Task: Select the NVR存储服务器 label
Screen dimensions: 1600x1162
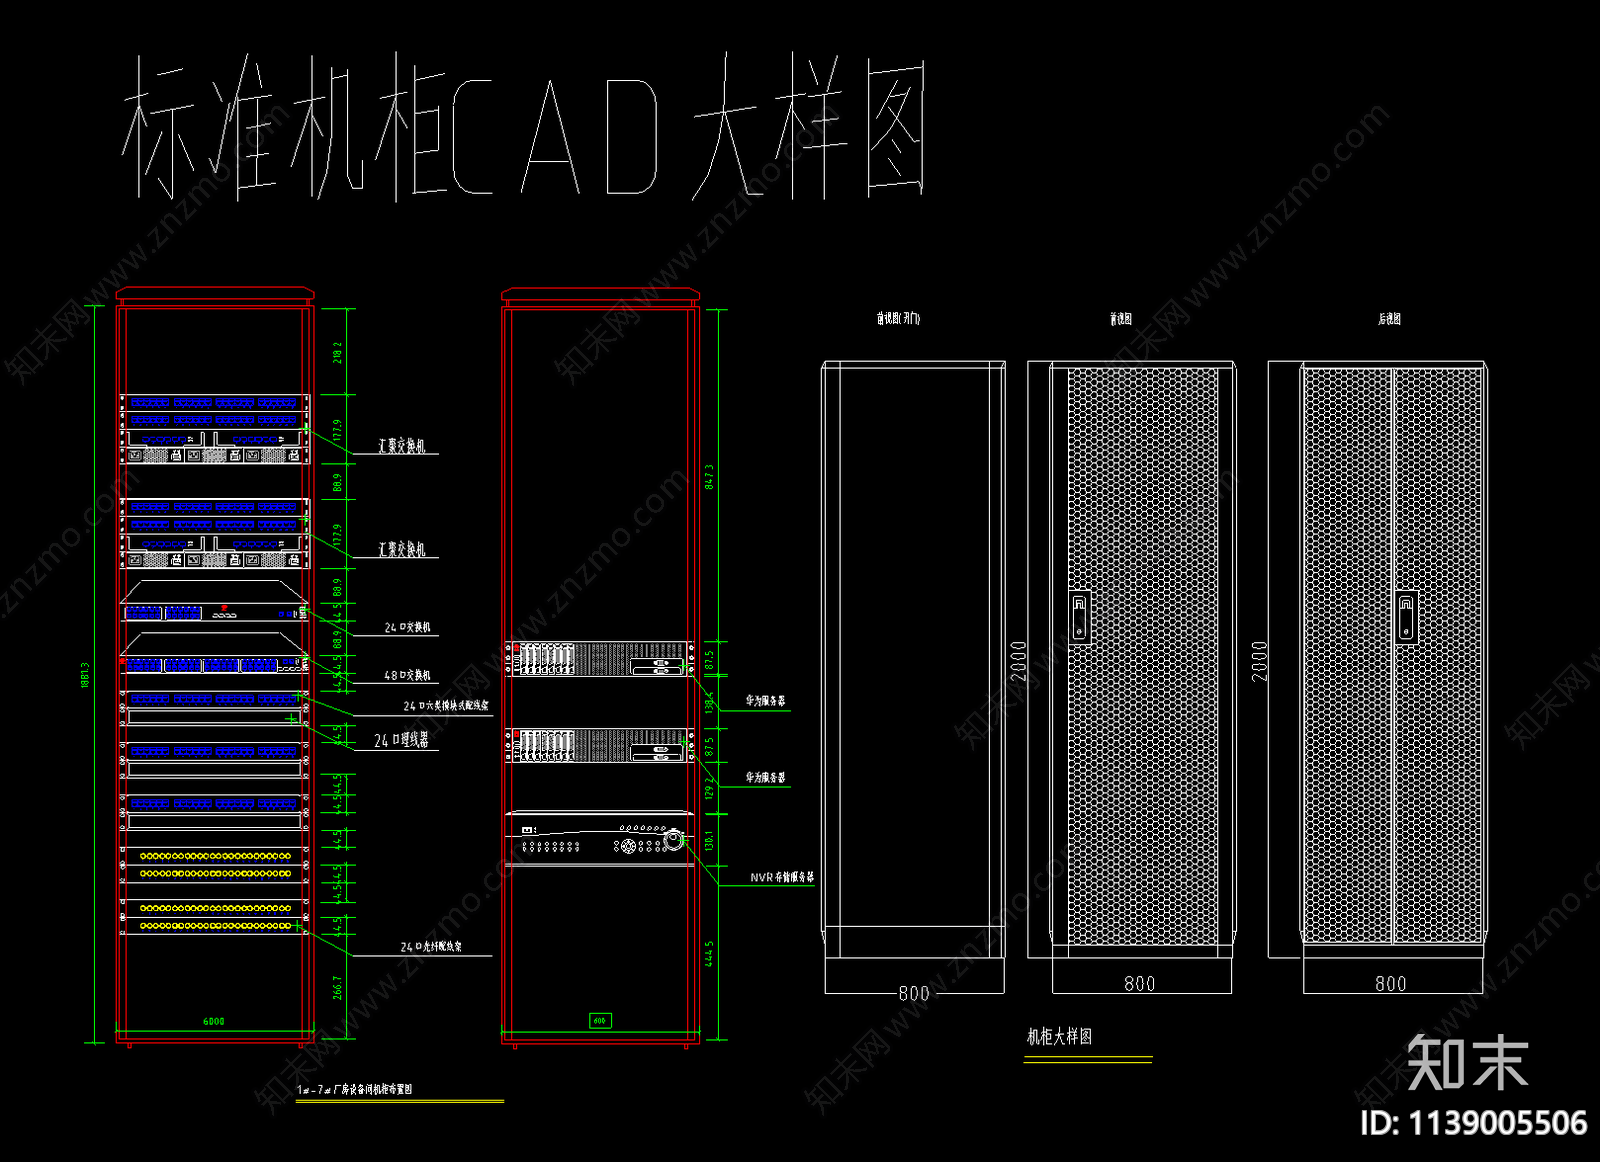Action: (782, 877)
